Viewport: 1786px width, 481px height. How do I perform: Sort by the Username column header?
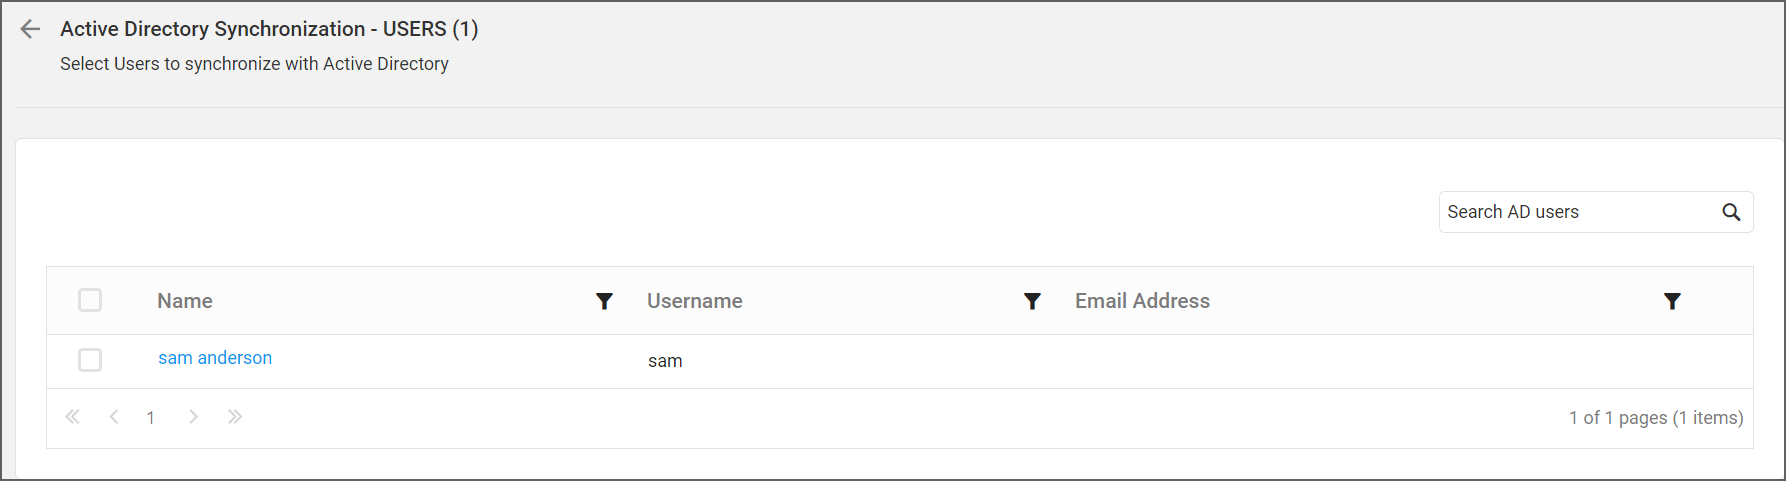coord(695,301)
